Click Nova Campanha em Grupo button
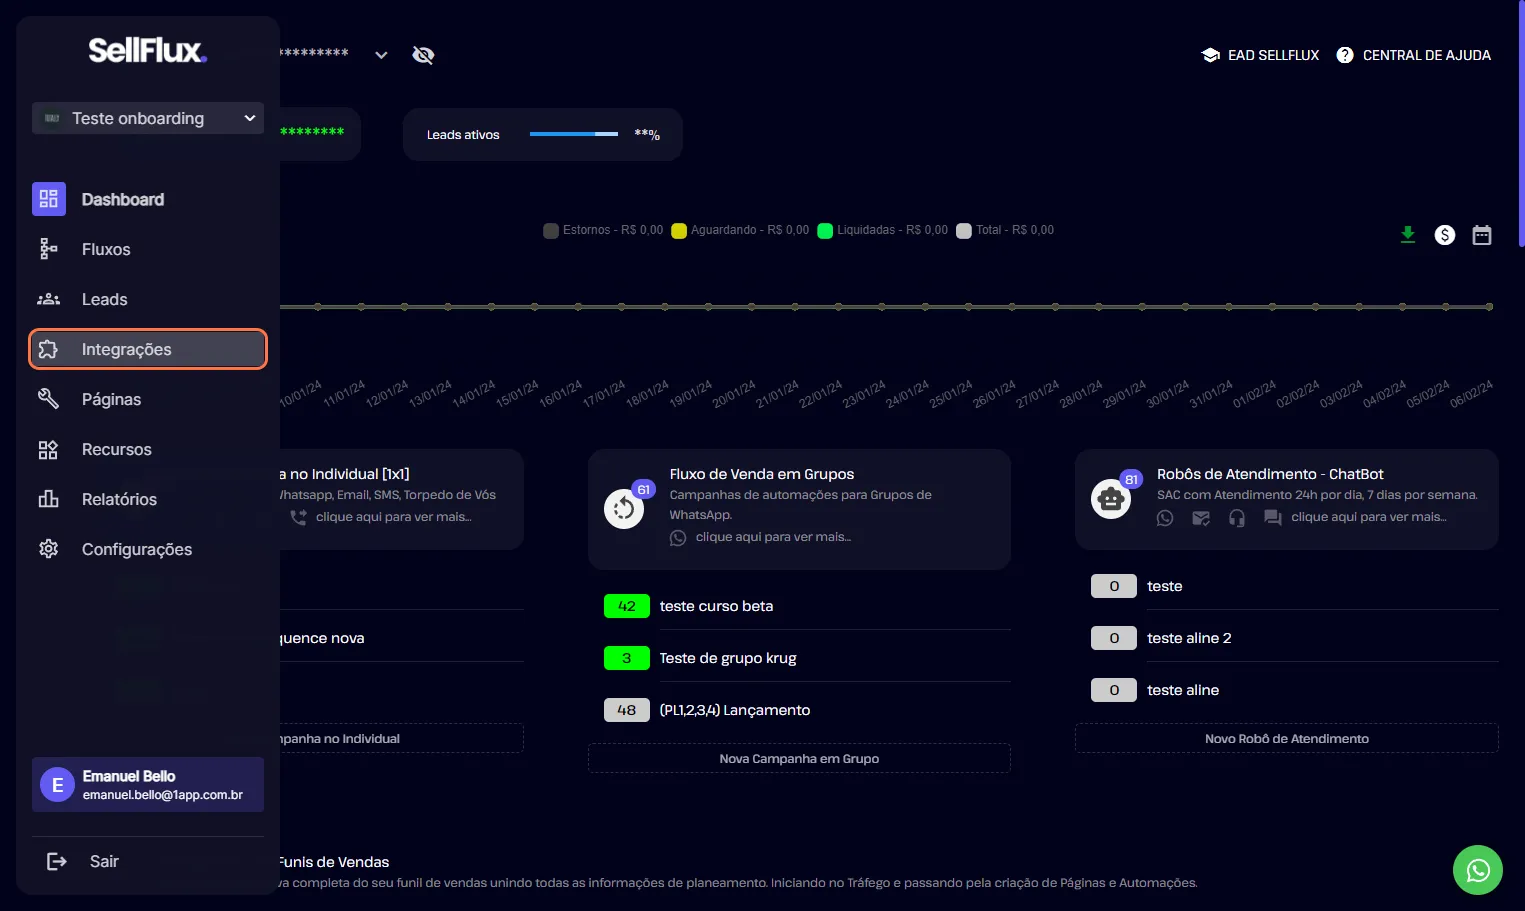The width and height of the screenshot is (1525, 911). pyautogui.click(x=799, y=758)
